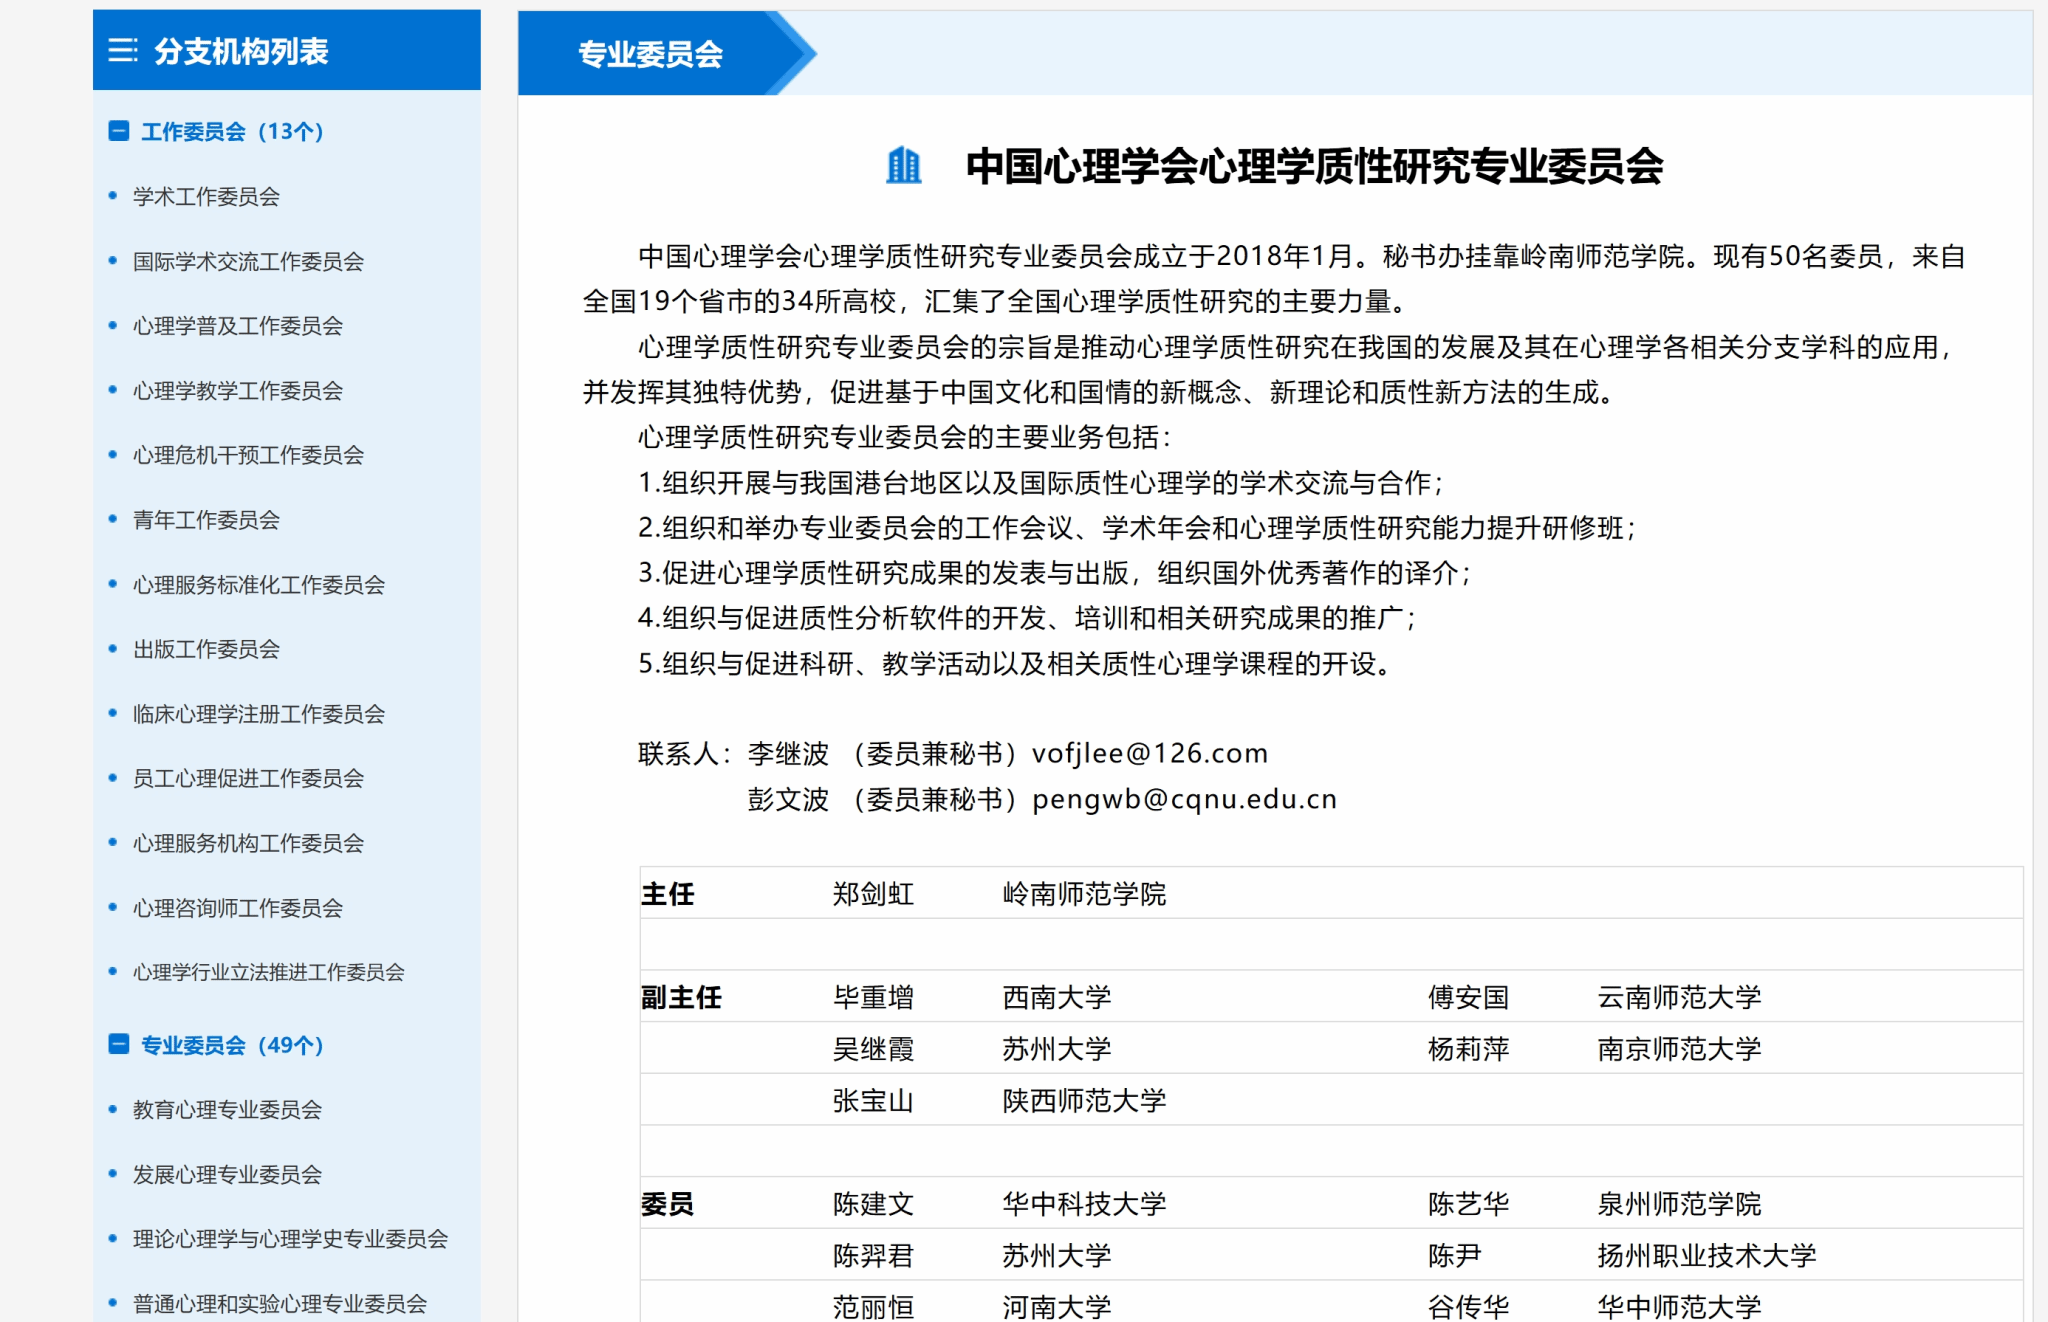Viewport: 2048px width, 1322px height.
Task: Click contact name 李继波
Action: pyautogui.click(x=788, y=753)
